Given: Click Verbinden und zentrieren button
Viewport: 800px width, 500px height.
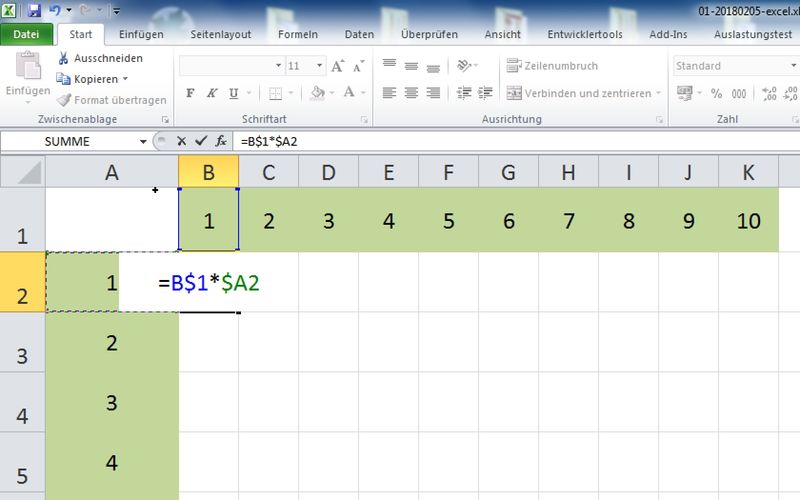Looking at the screenshot, I should click(x=579, y=93).
